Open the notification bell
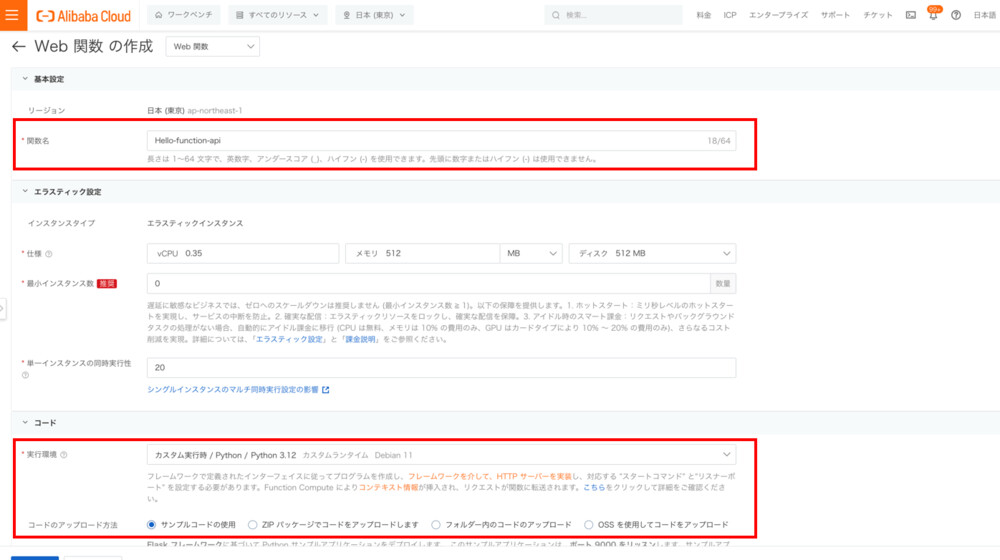The height and width of the screenshot is (560, 1000). [933, 15]
